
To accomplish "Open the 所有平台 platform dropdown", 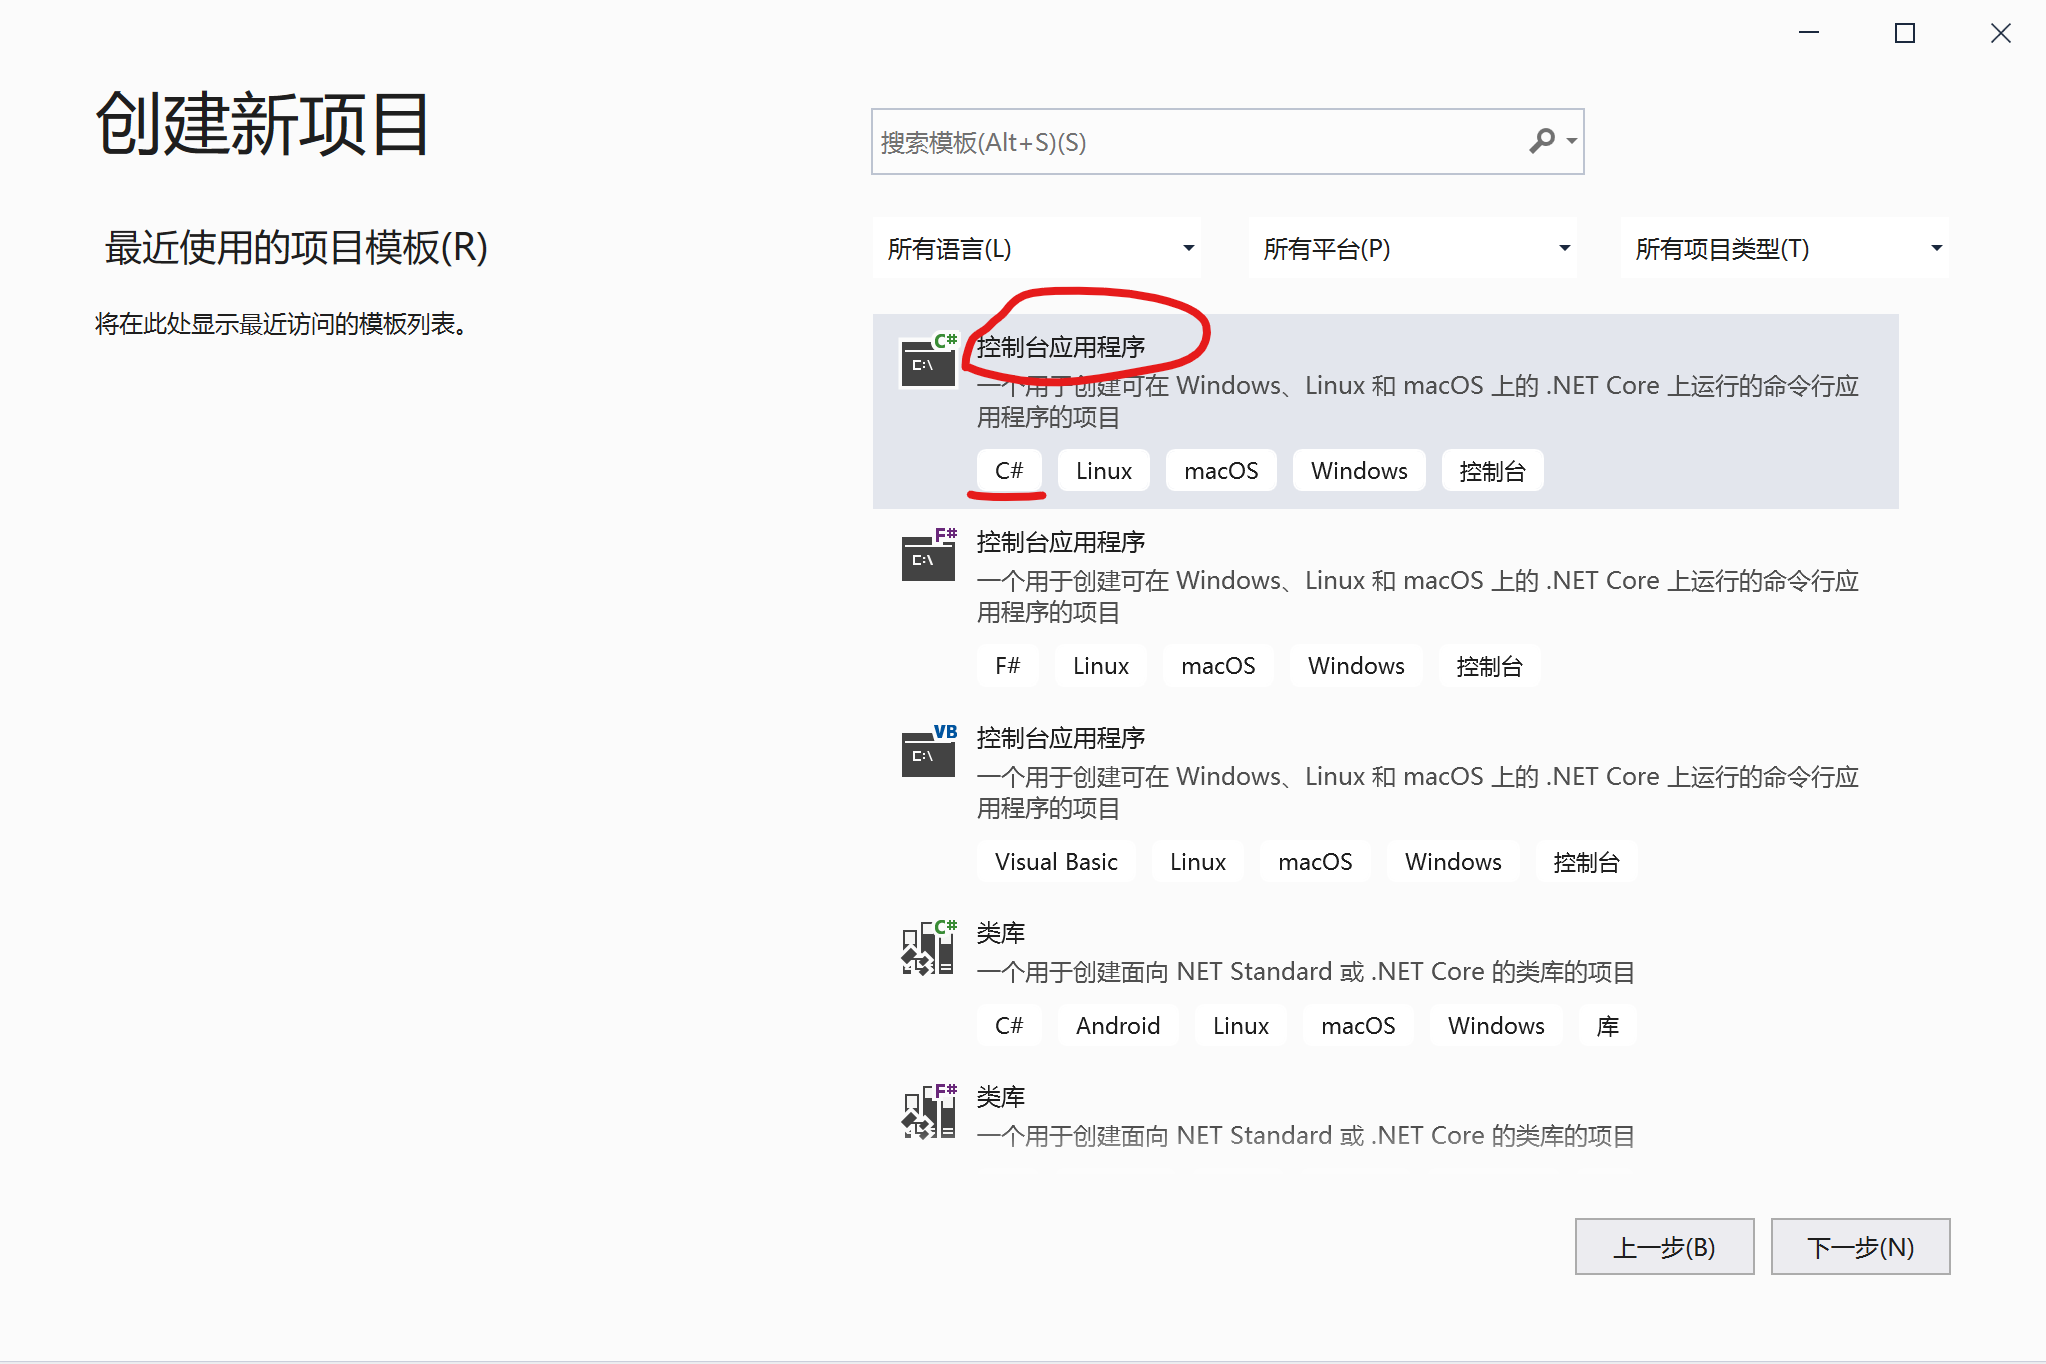I will [x=1412, y=249].
